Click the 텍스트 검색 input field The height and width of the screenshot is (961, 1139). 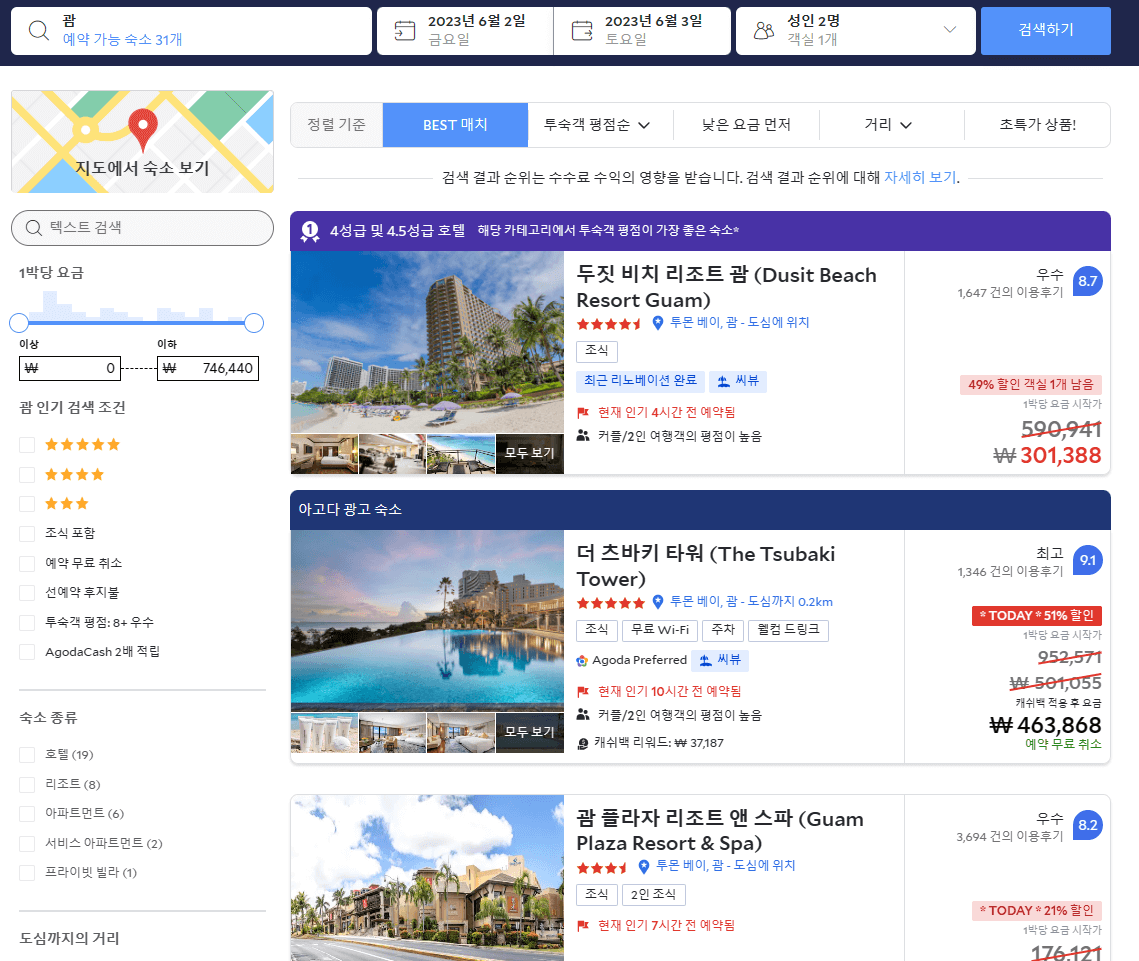pyautogui.click(x=142, y=228)
